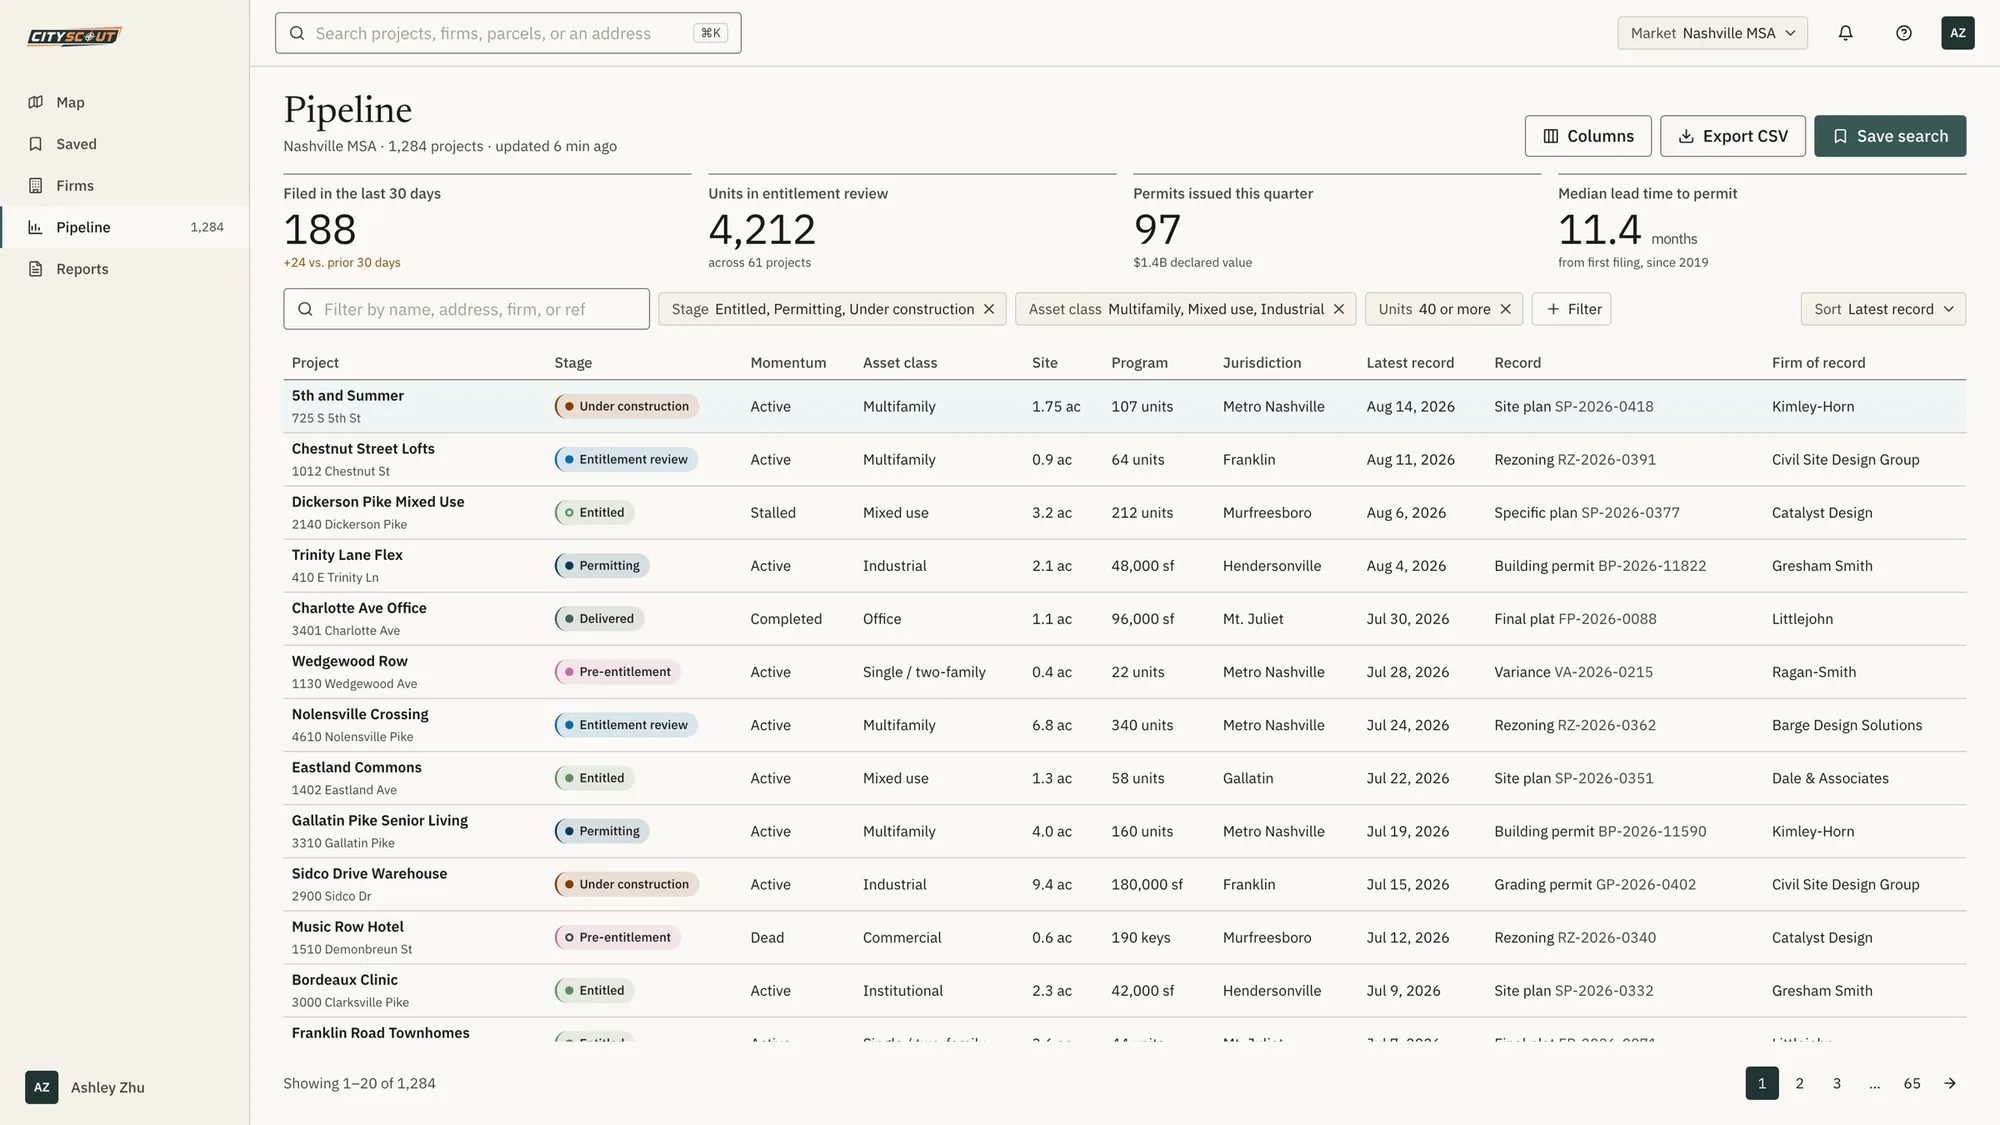This screenshot has width=2000, height=1125.
Task: Go to page 3
Action: 1837,1083
